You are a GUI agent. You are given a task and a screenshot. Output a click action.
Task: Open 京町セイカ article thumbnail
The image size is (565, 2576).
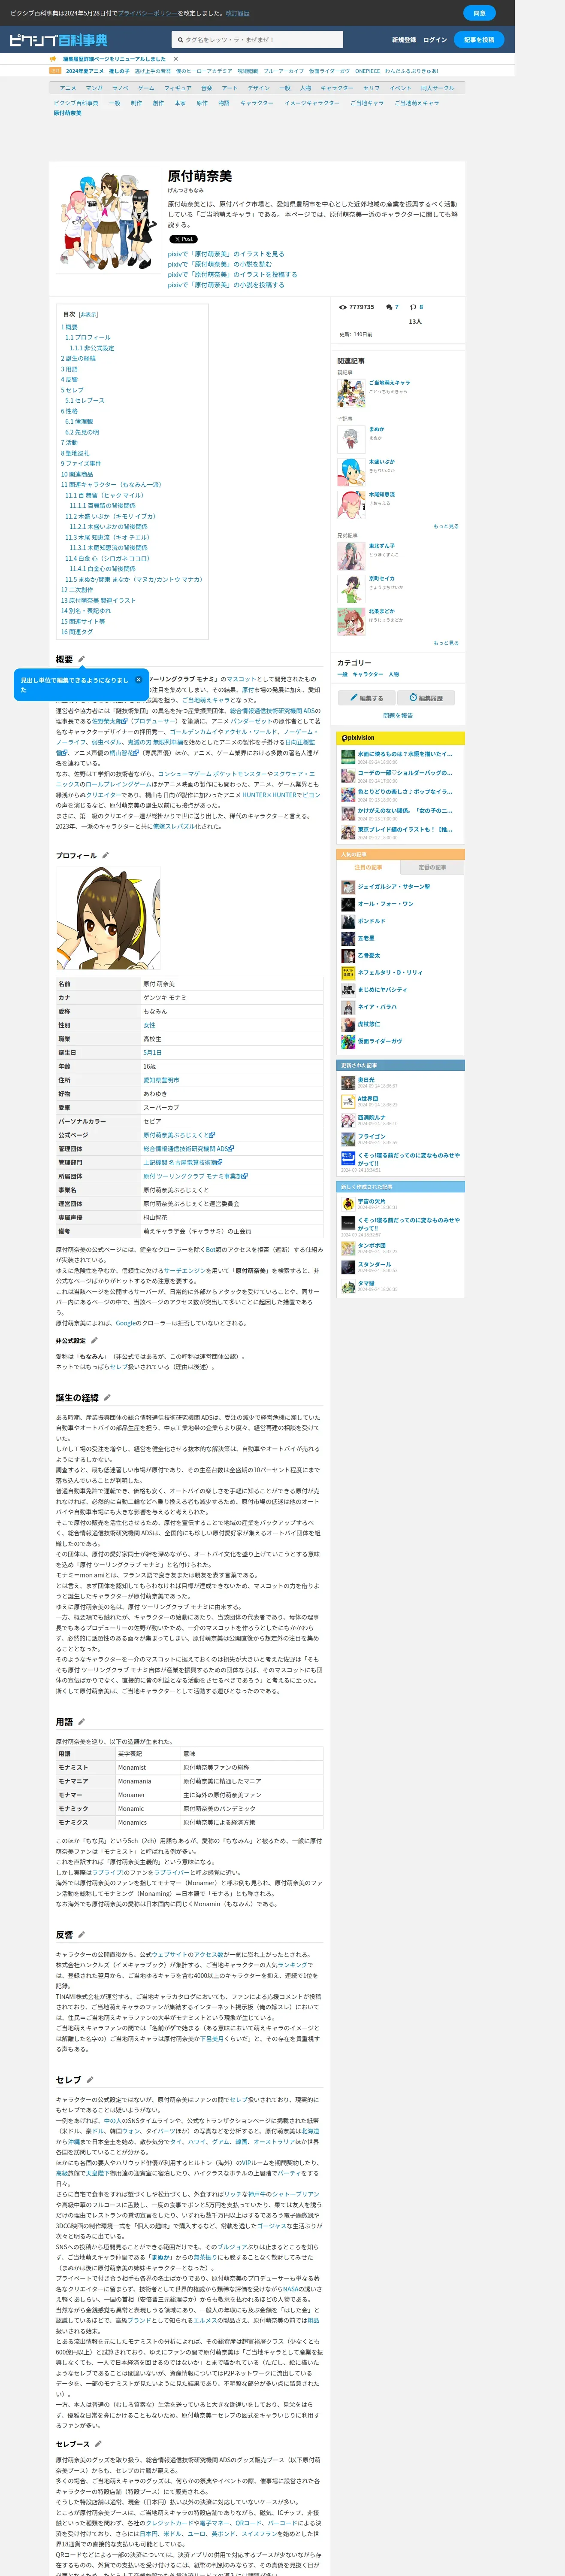(351, 589)
